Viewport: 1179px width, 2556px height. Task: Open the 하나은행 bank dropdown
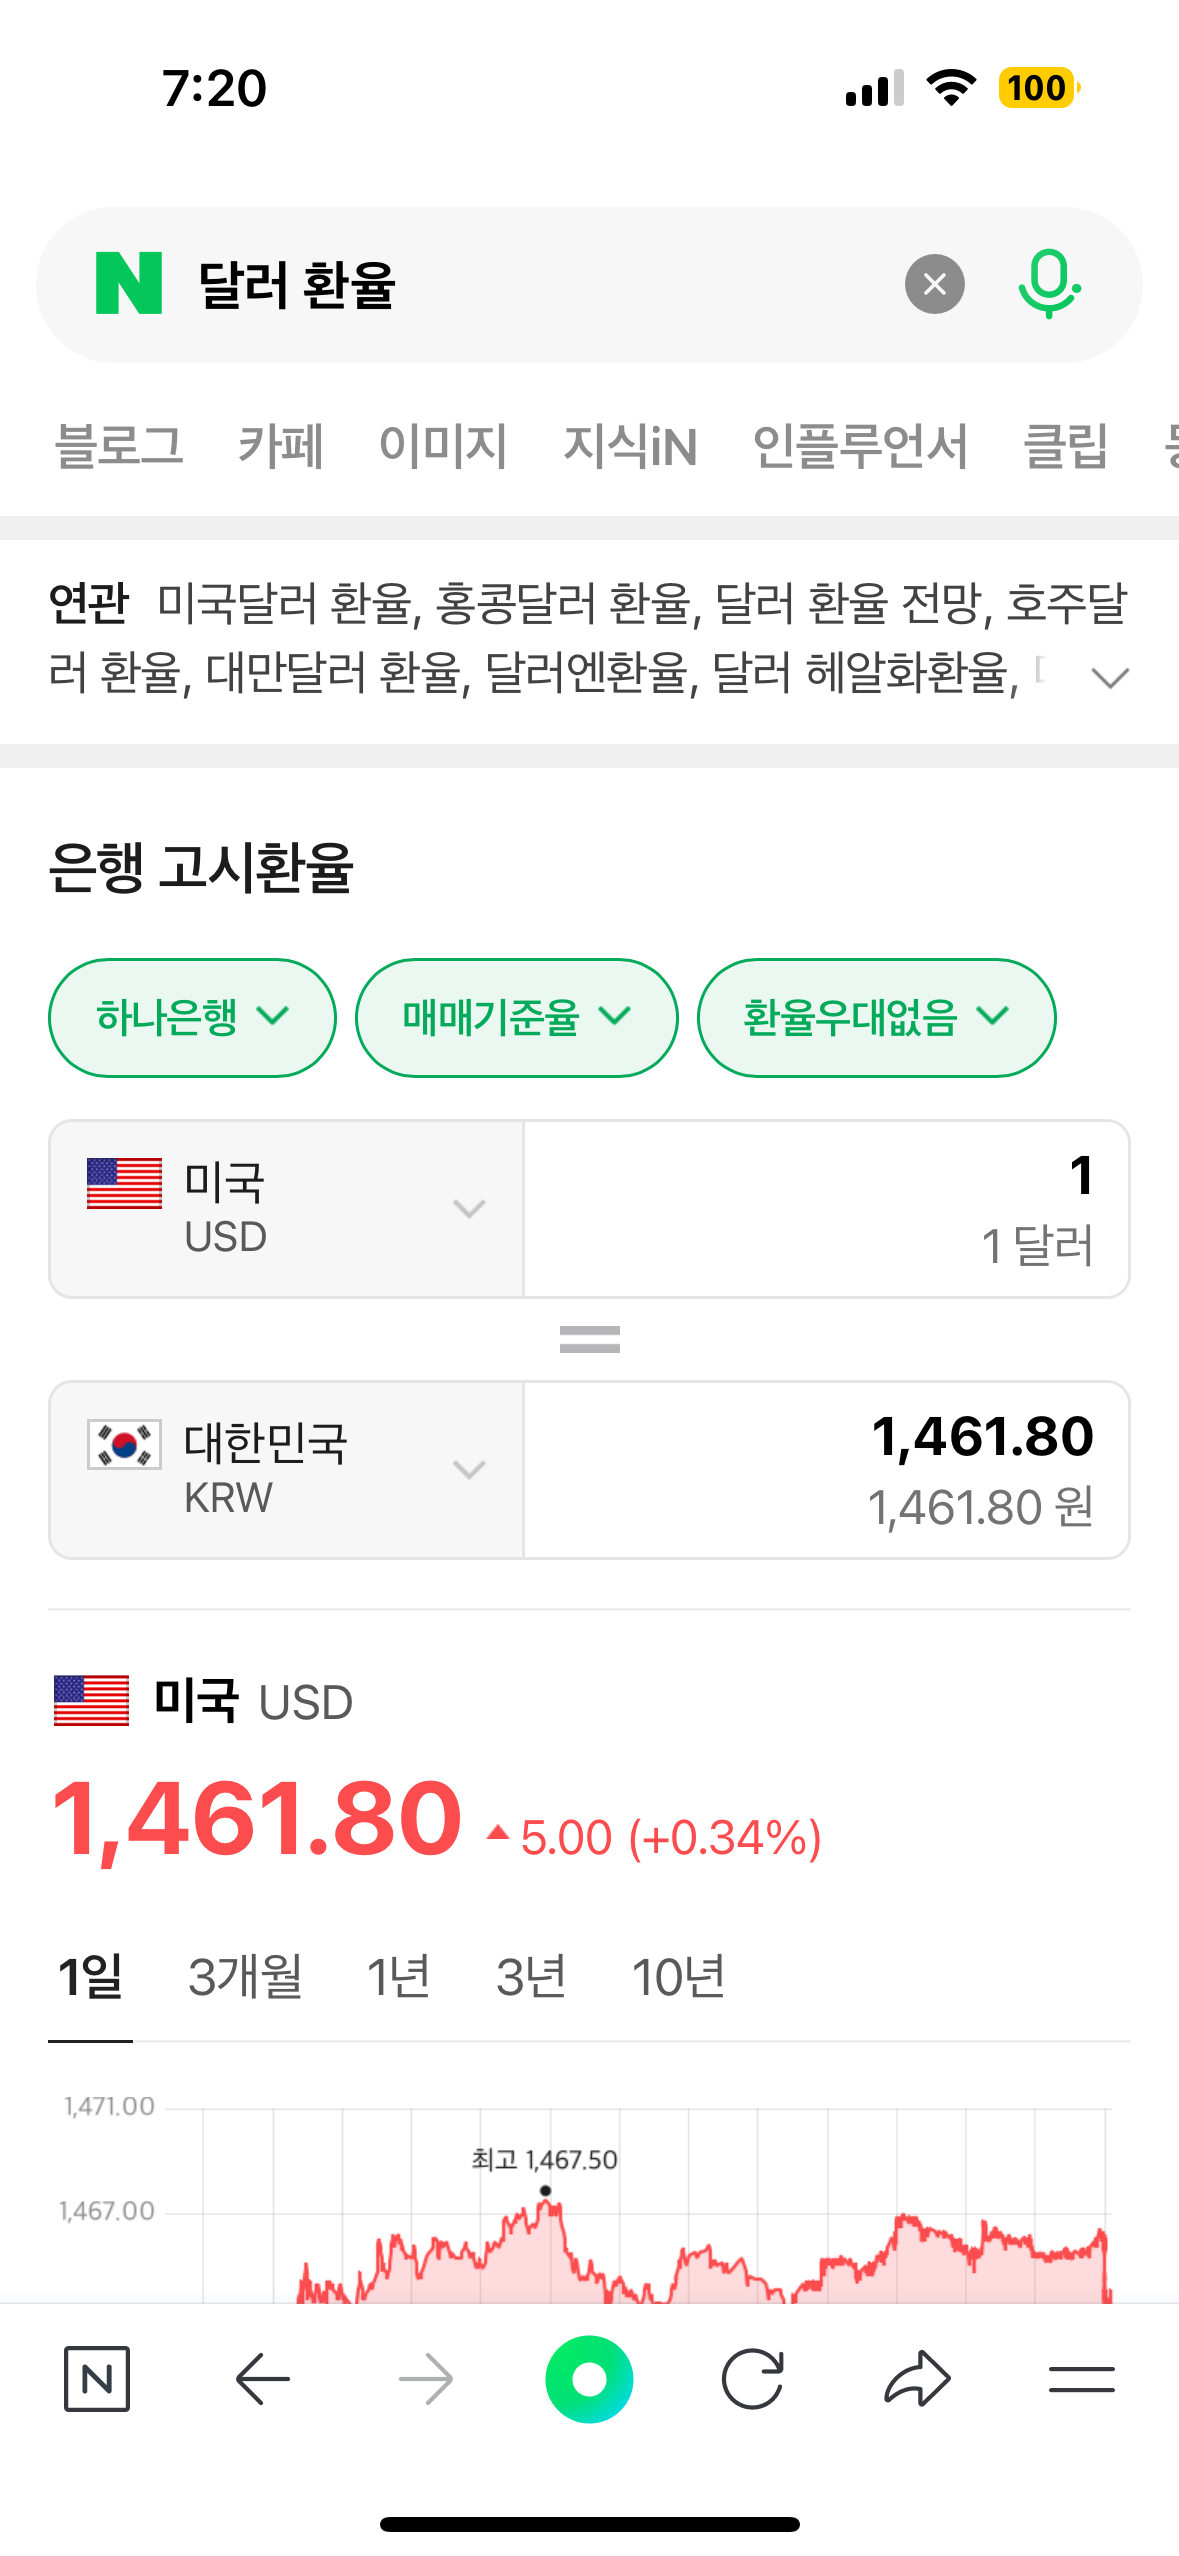point(192,1017)
